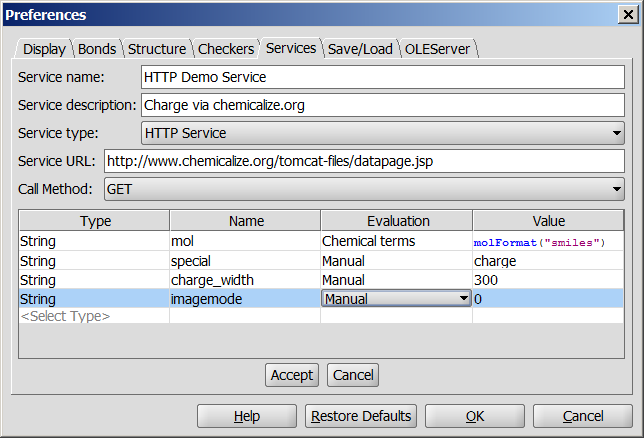The width and height of the screenshot is (644, 438).
Task: Click Restore Defaults button
Action: [361, 416]
